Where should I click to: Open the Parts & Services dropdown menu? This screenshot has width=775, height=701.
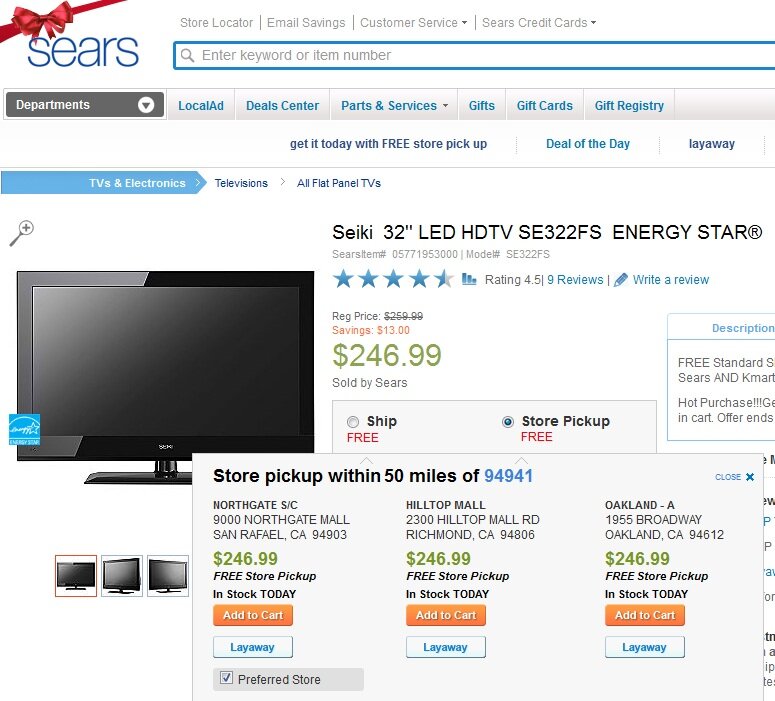click(394, 106)
